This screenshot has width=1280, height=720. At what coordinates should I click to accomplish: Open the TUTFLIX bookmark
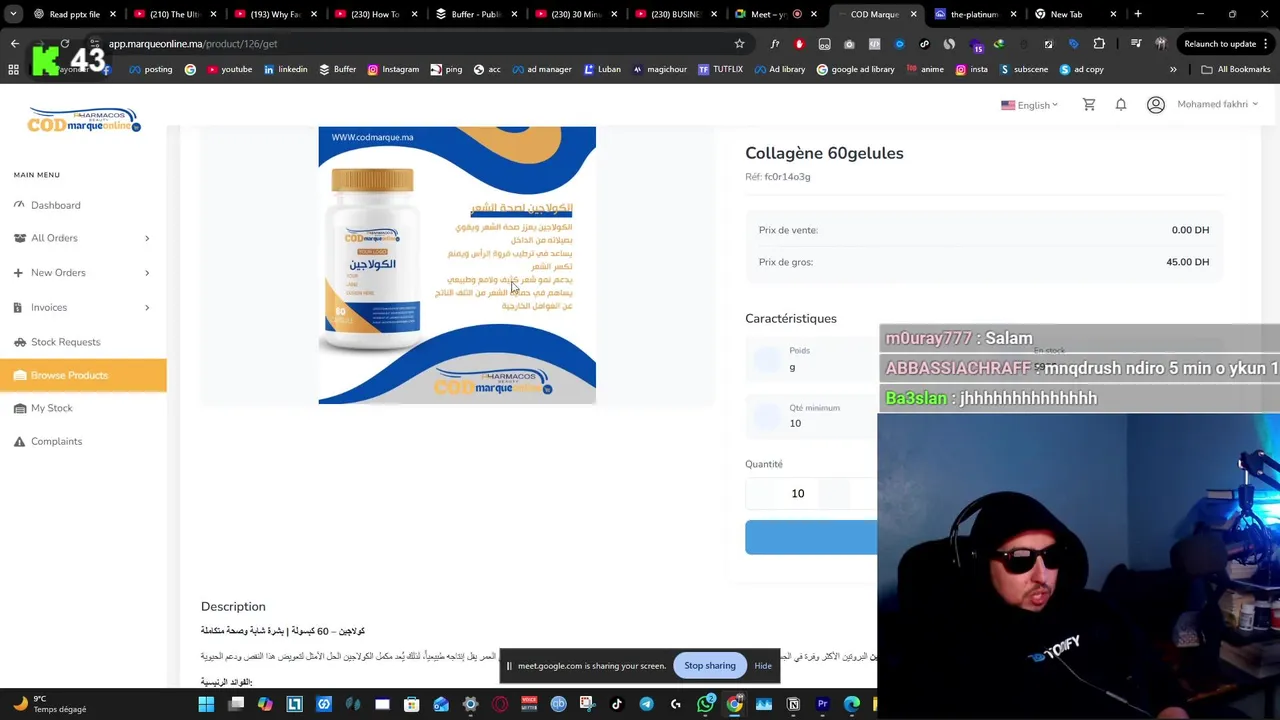720,69
